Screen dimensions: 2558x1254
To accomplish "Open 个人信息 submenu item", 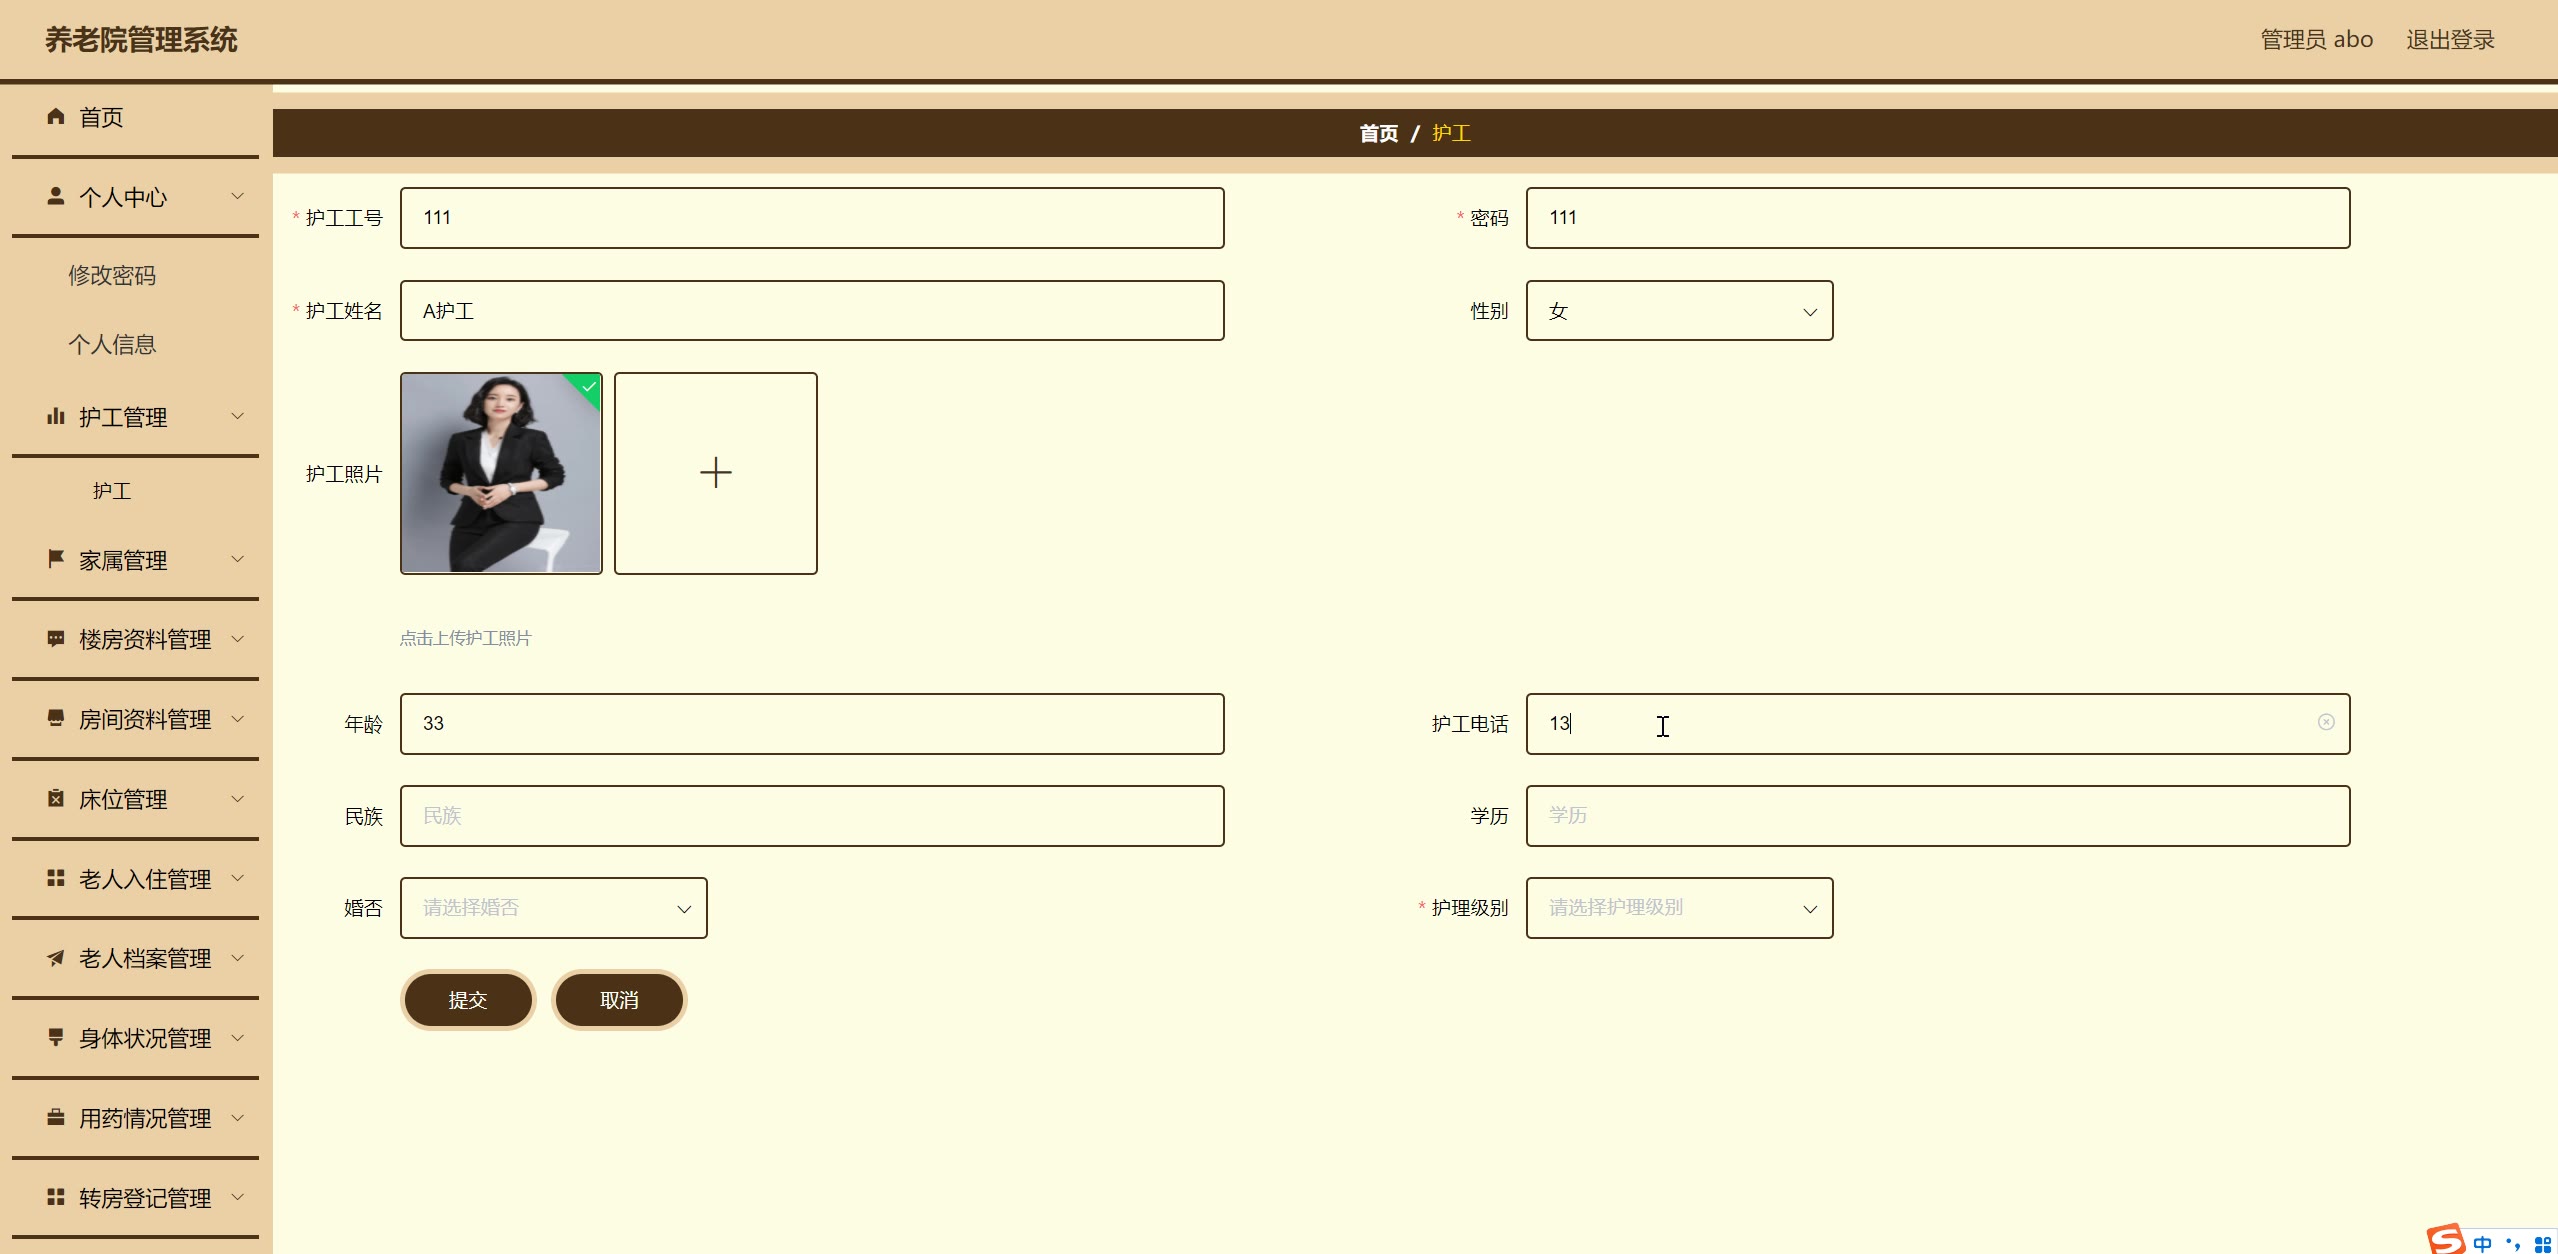I will pos(112,344).
